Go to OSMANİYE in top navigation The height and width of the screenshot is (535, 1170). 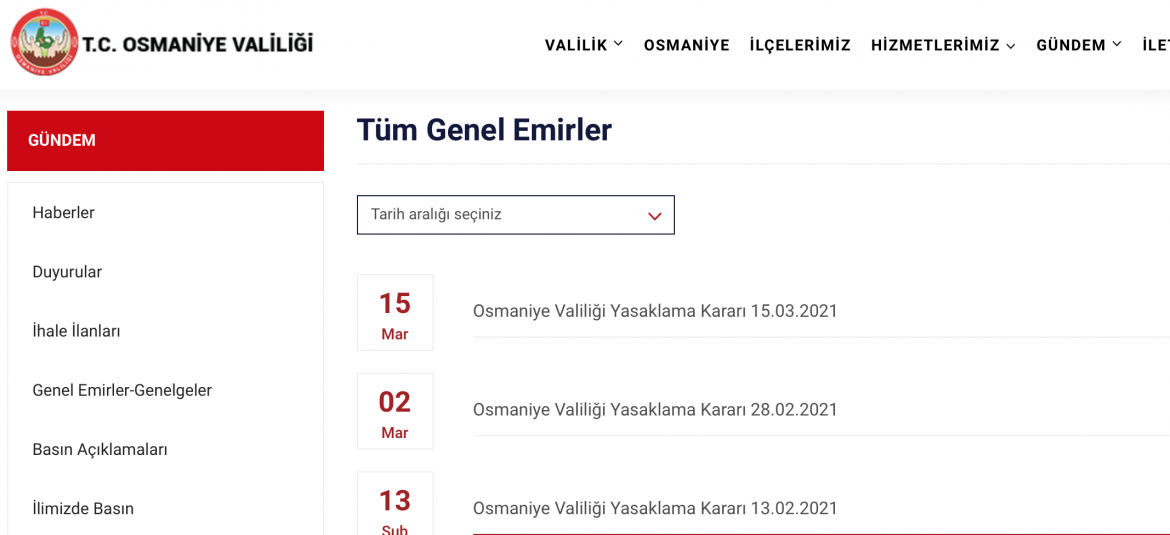pyautogui.click(x=686, y=45)
